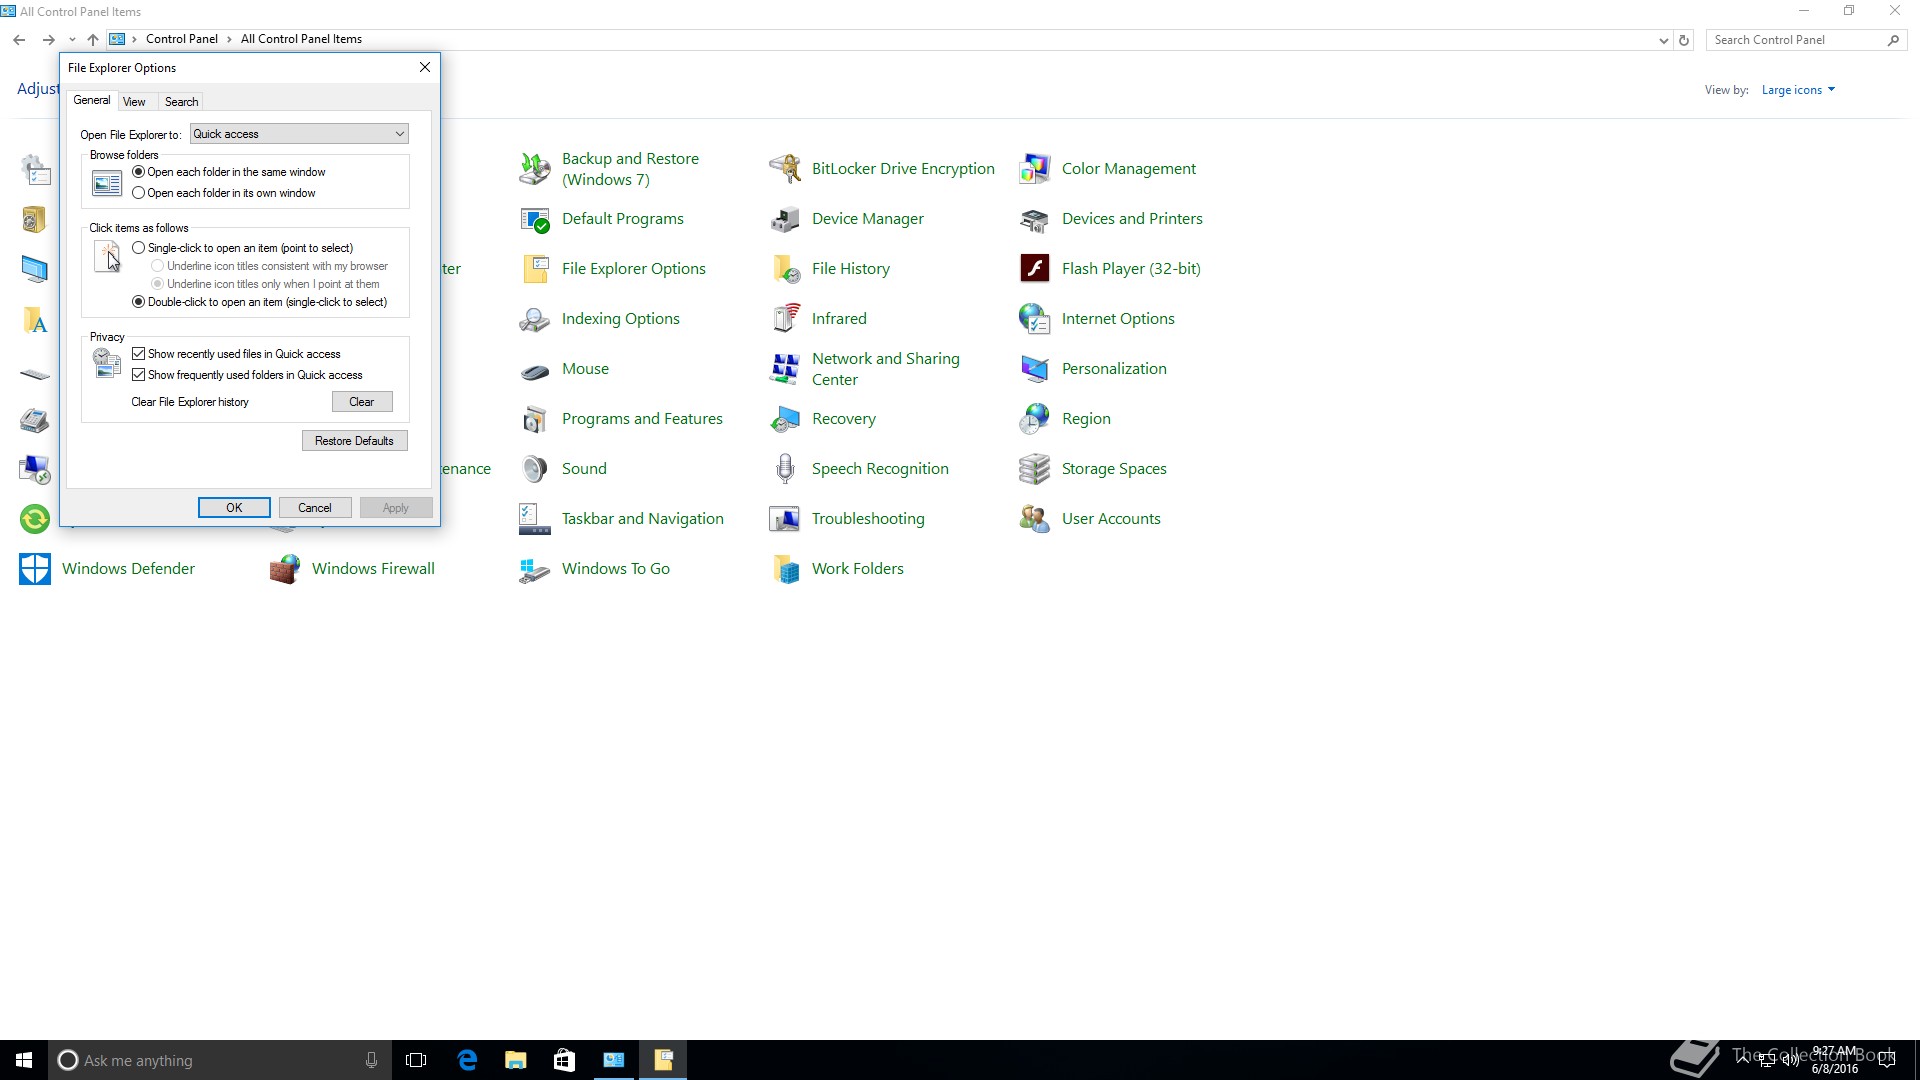Open the View by Large icons dropdown
Screen dimensions: 1920x1080
click(1798, 90)
